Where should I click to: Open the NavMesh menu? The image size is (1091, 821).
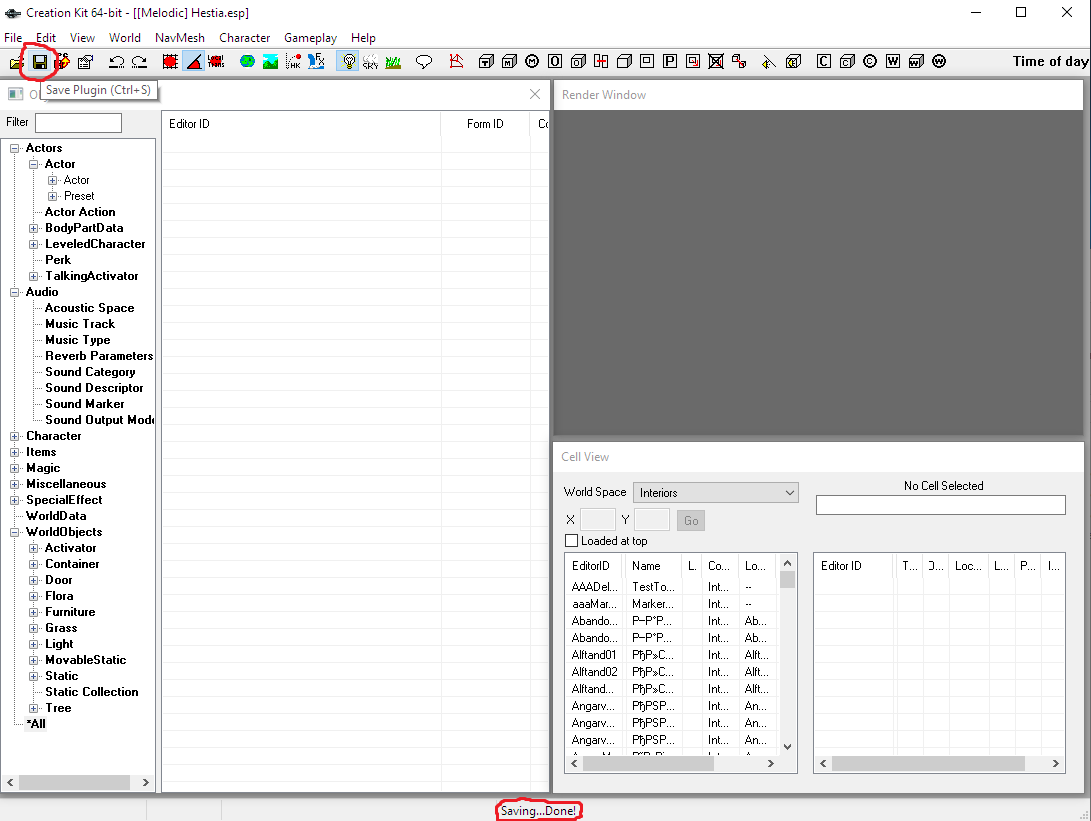pos(179,38)
